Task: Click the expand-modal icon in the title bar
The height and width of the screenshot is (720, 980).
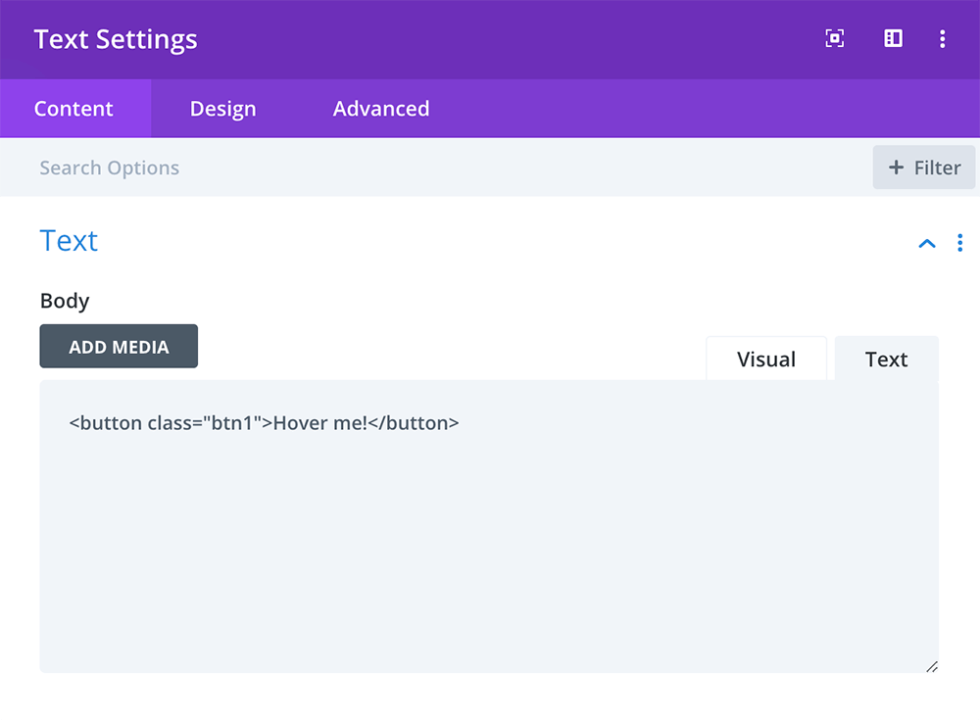Action: coord(892,38)
